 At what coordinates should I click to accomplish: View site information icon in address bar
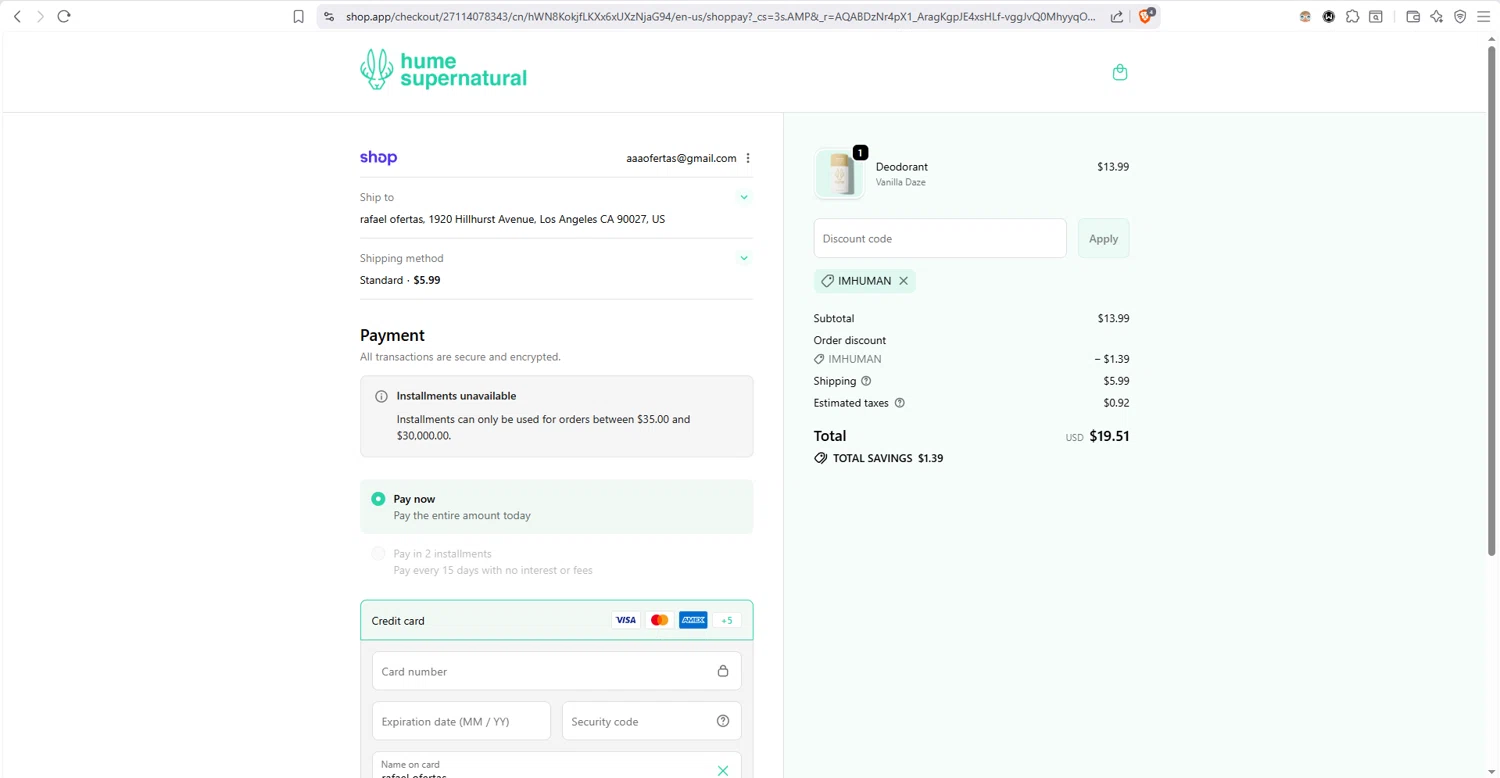click(329, 16)
